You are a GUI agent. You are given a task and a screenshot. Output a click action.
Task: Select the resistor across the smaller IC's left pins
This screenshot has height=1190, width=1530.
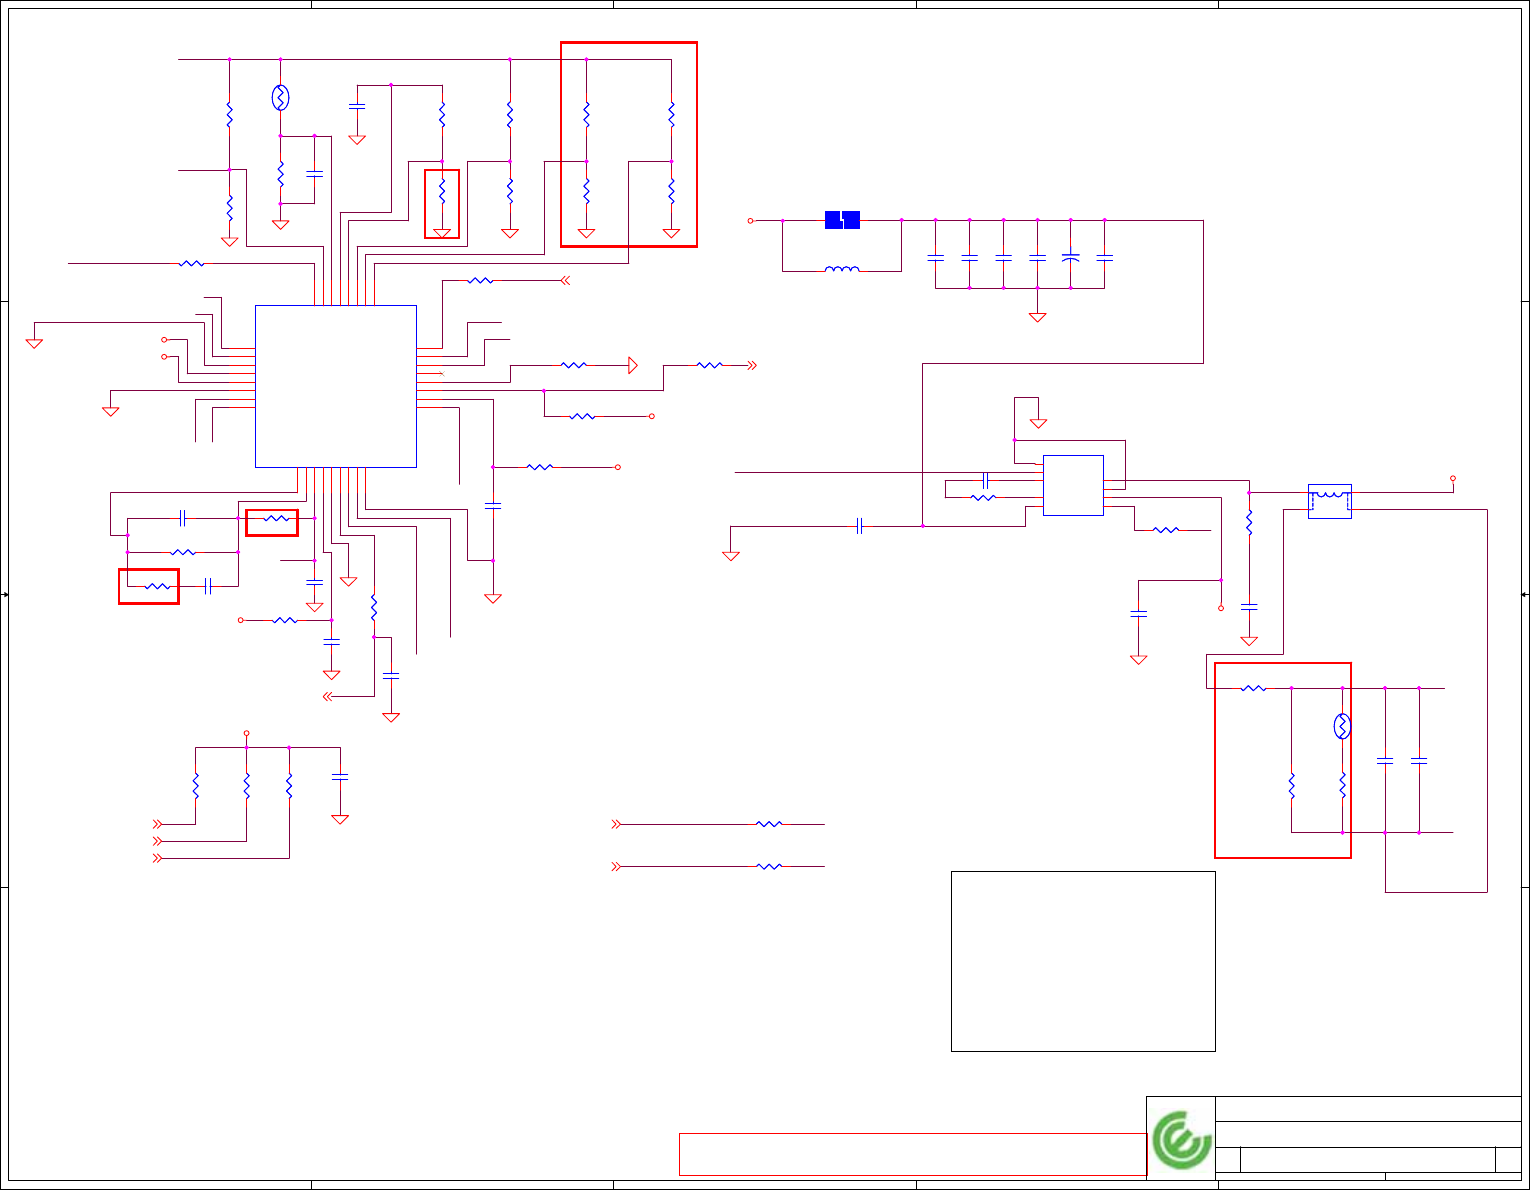984,497
